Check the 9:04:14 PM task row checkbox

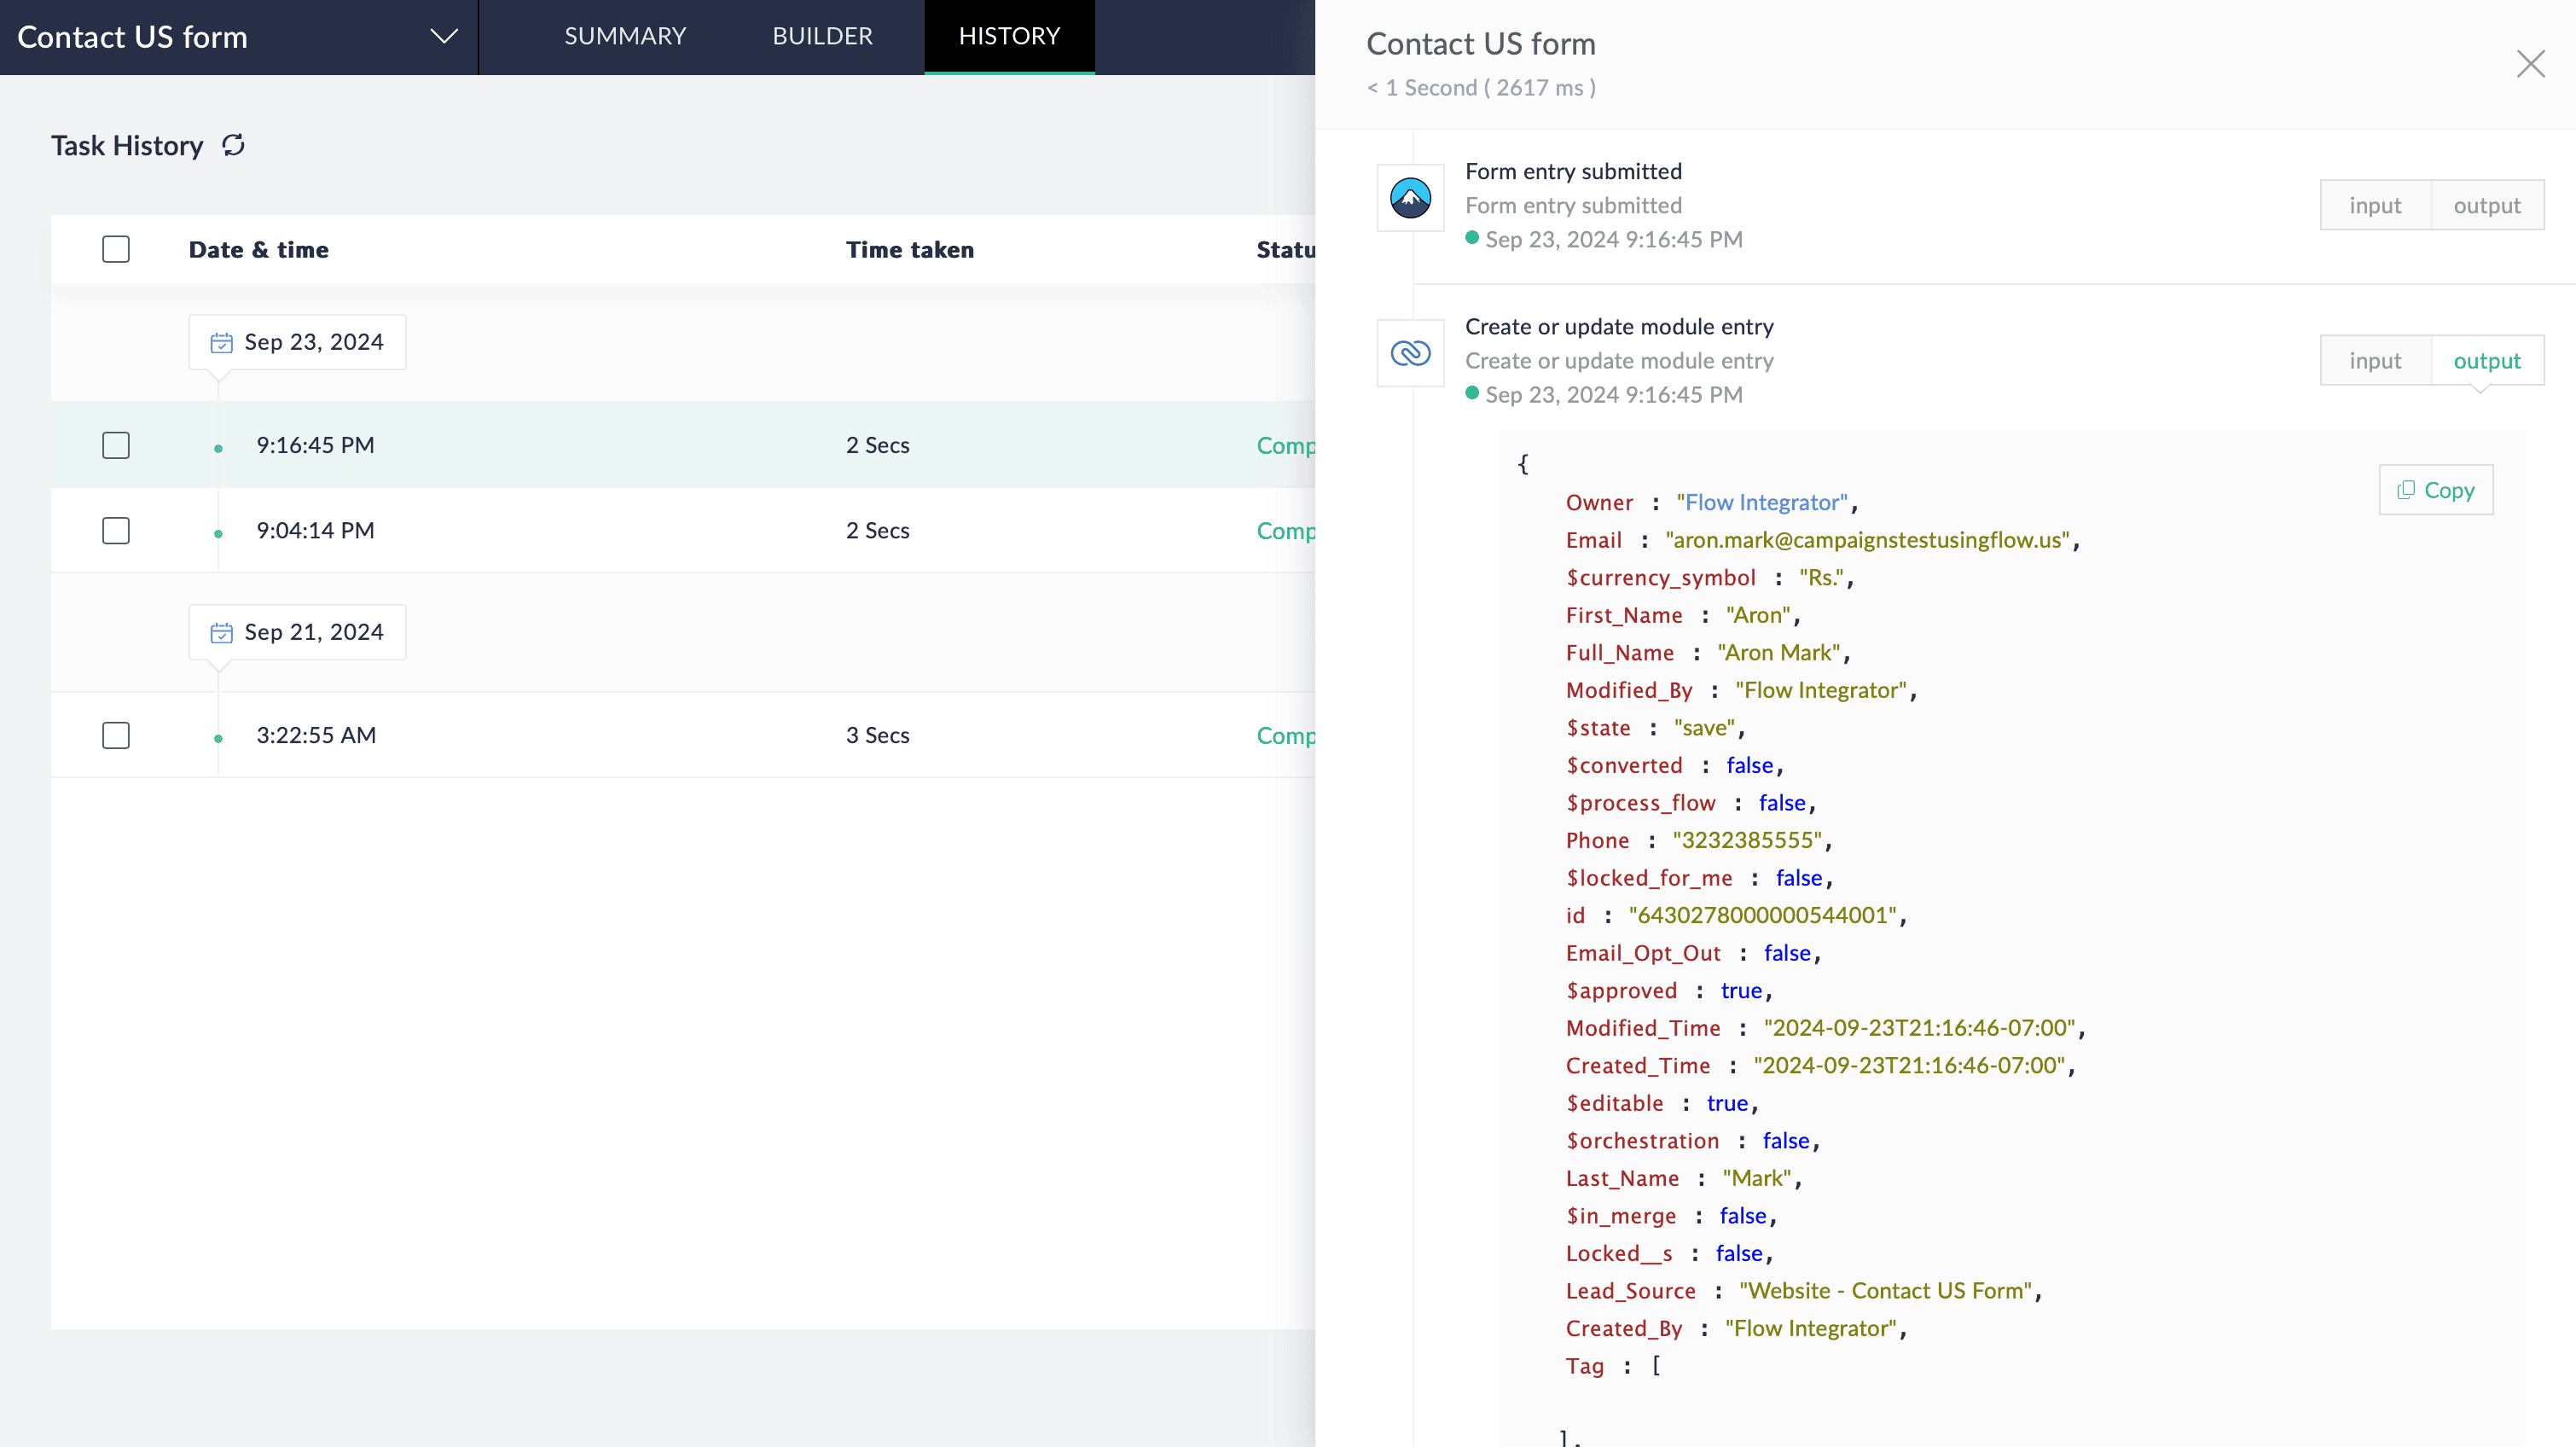(116, 530)
